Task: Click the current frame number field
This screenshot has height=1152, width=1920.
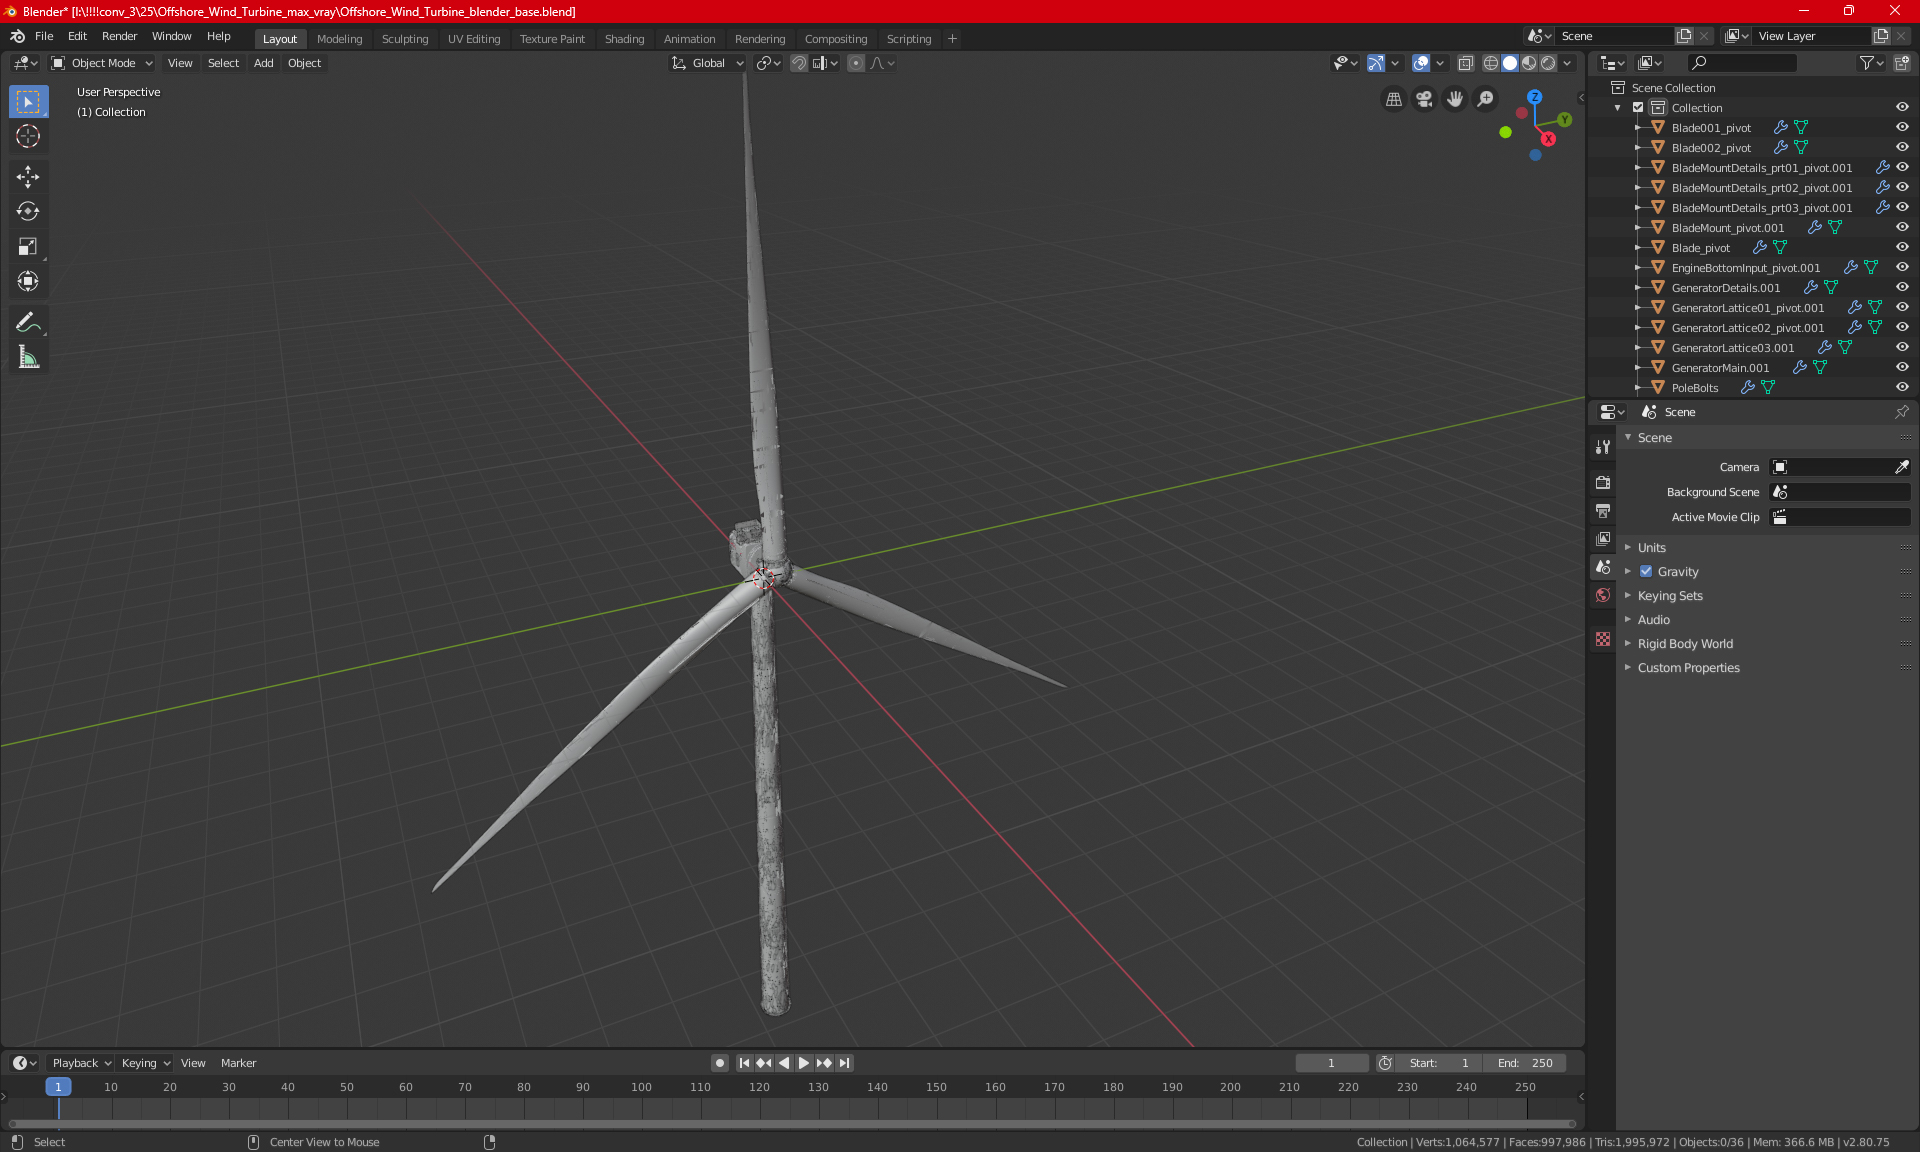Action: pyautogui.click(x=1332, y=1063)
